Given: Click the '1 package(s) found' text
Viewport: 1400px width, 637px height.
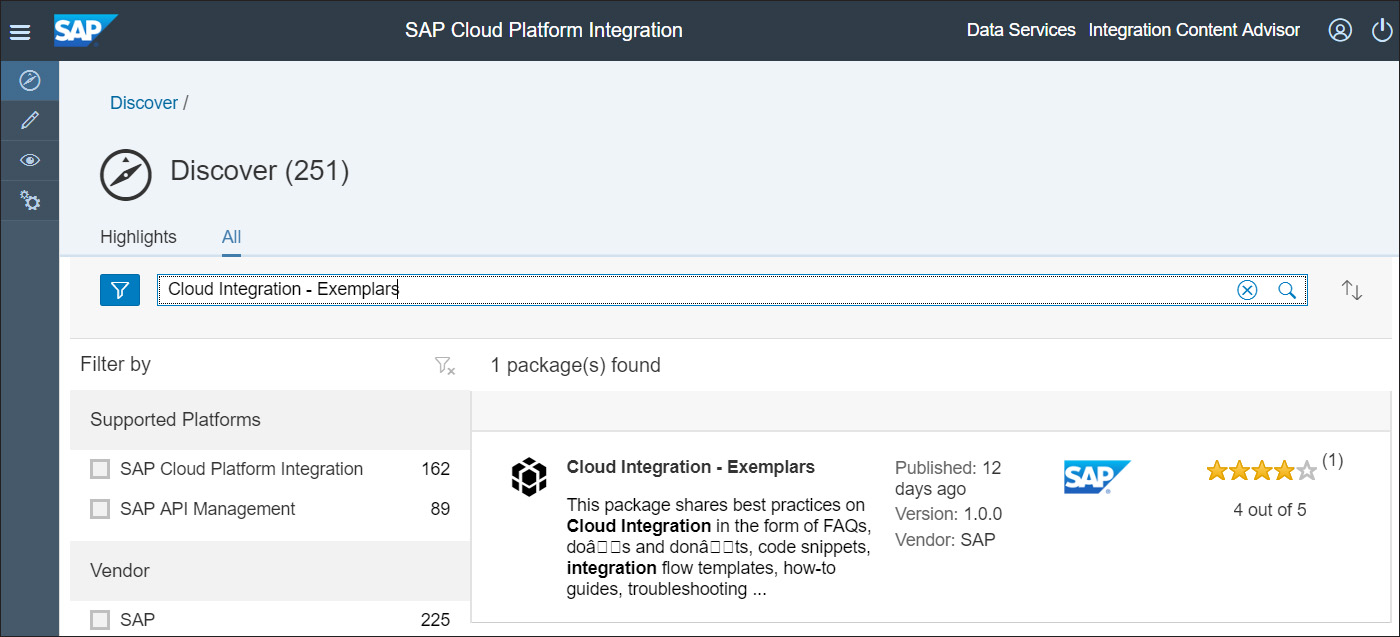Looking at the screenshot, I should point(575,365).
